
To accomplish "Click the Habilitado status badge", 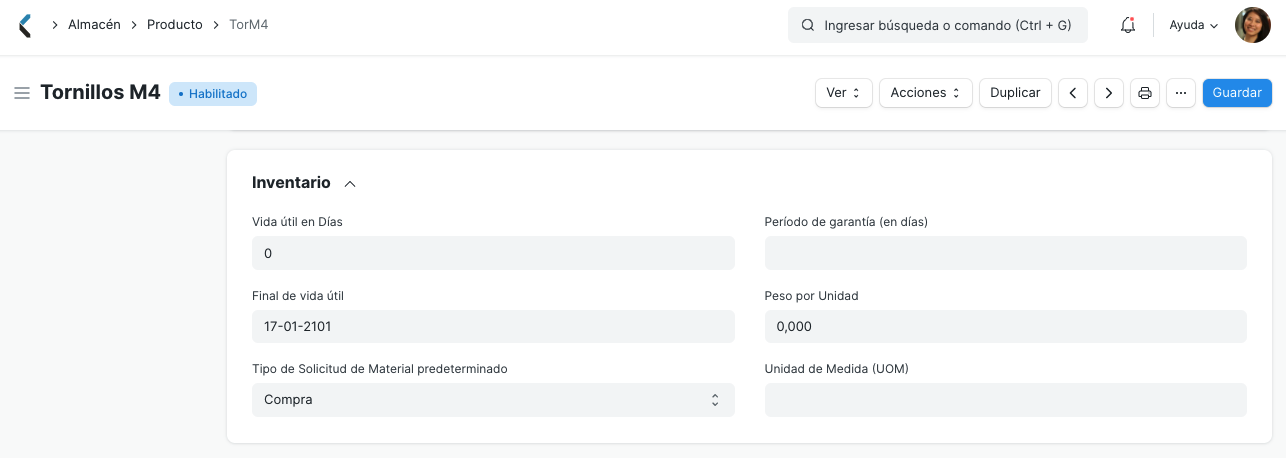I will [213, 94].
